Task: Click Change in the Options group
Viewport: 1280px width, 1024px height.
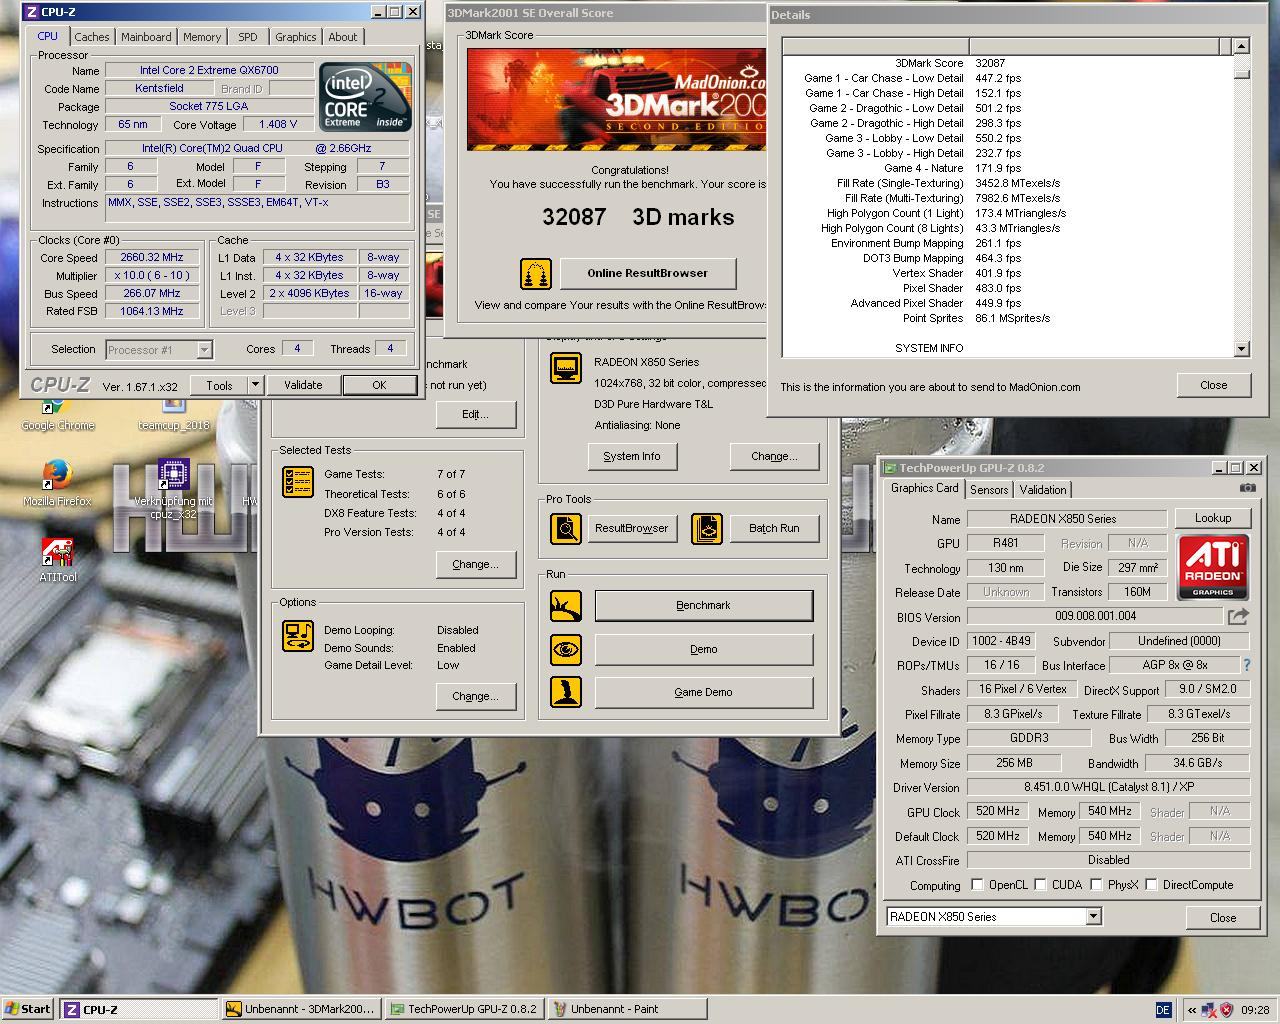Action: coord(475,696)
